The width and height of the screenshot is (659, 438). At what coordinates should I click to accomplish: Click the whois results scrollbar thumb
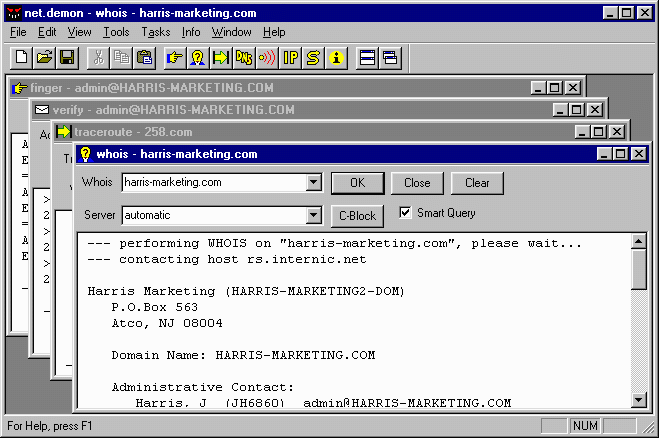click(639, 269)
